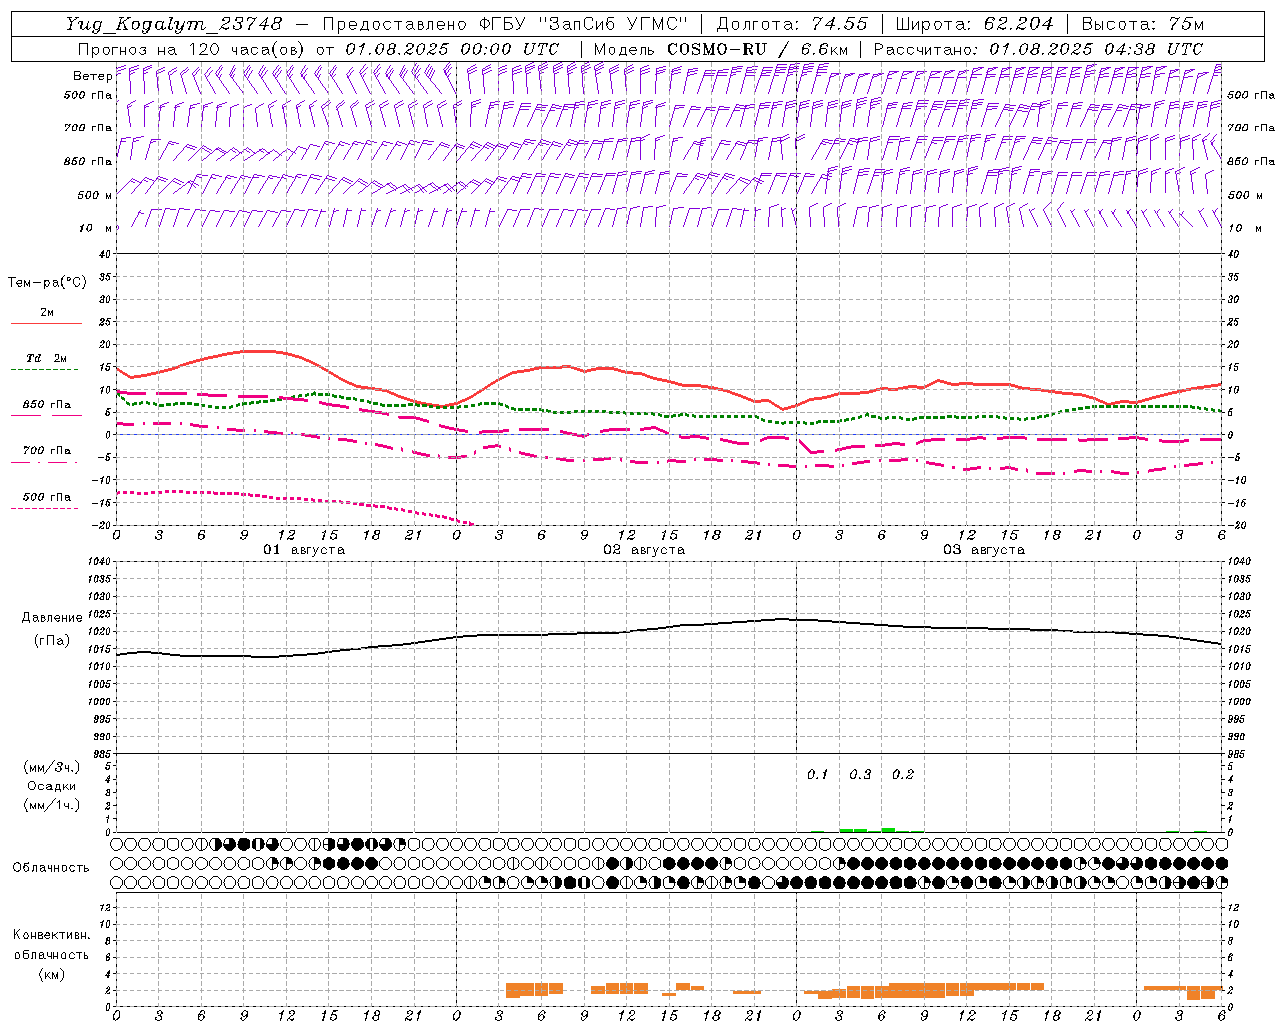Click the 700 гПа label in the temperature legend
The image size is (1280, 1024).
(47, 450)
